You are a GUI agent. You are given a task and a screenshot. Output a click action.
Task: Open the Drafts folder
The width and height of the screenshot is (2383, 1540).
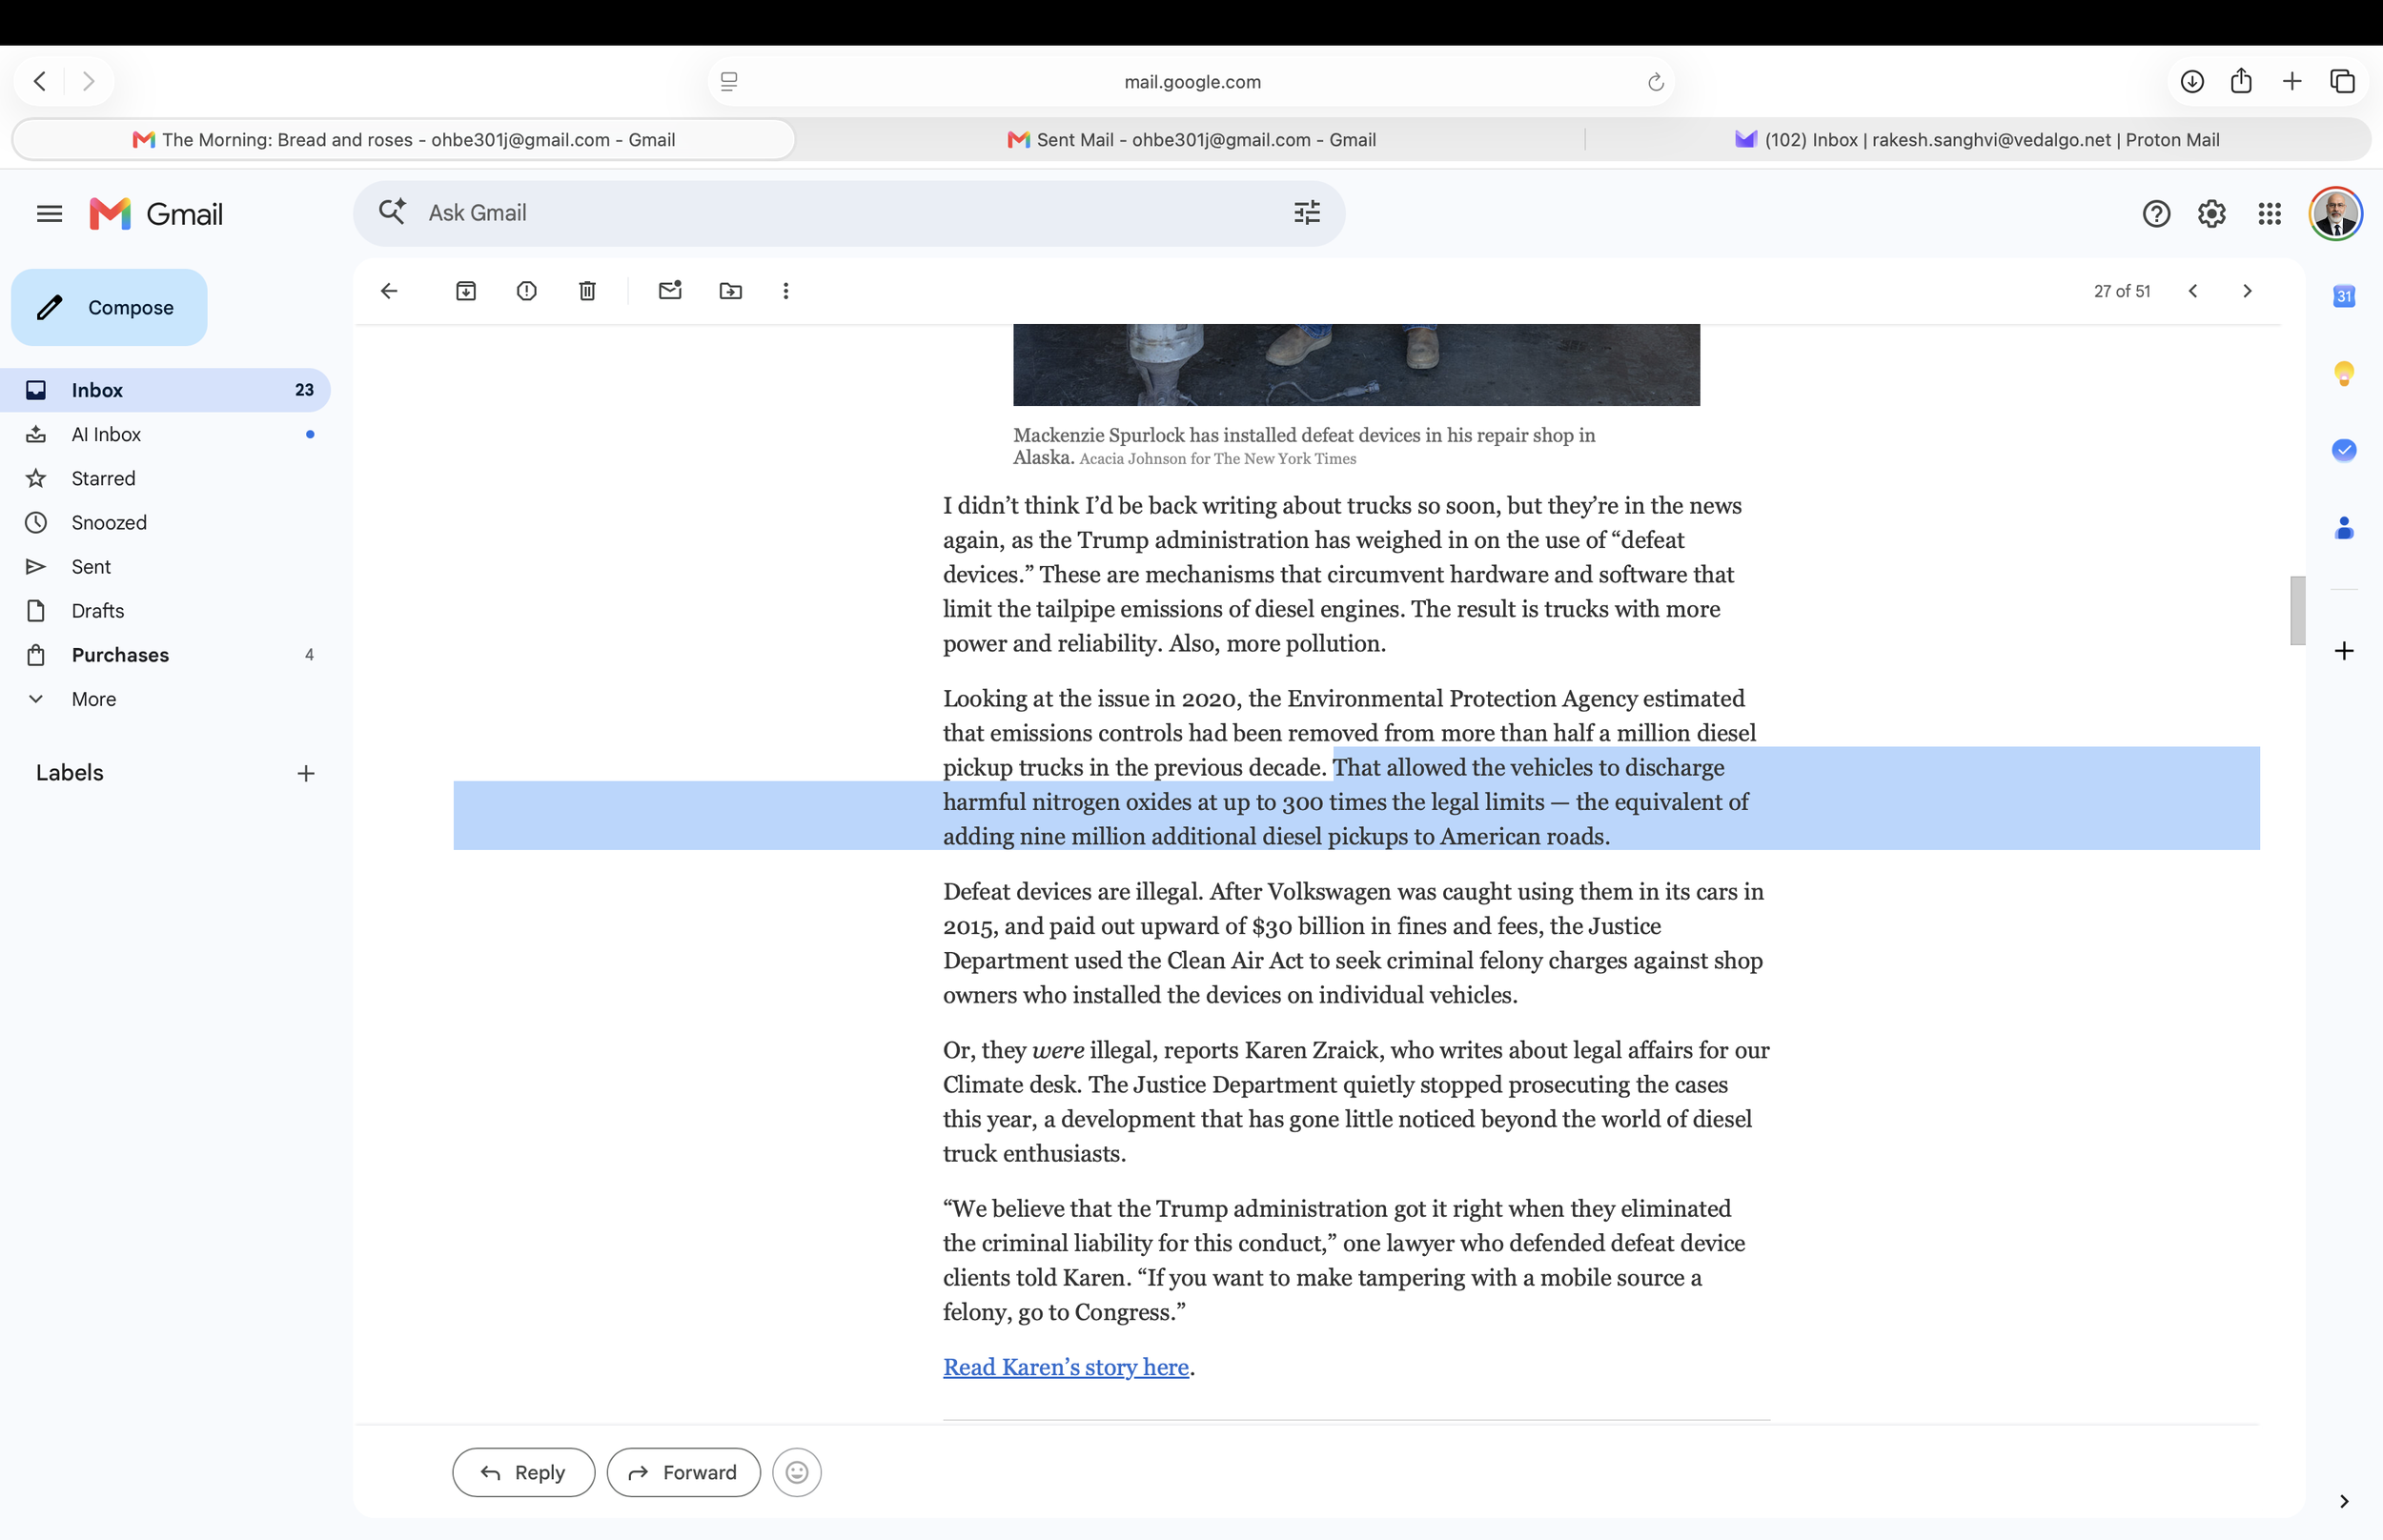click(x=165, y=610)
